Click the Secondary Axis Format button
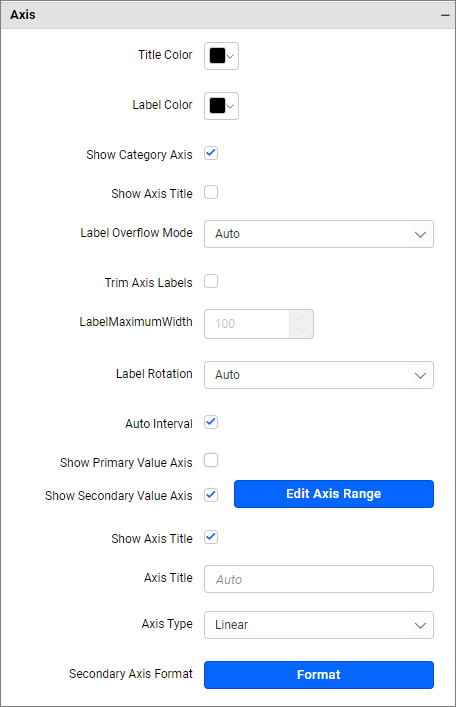This screenshot has height=707, width=456. tap(318, 675)
